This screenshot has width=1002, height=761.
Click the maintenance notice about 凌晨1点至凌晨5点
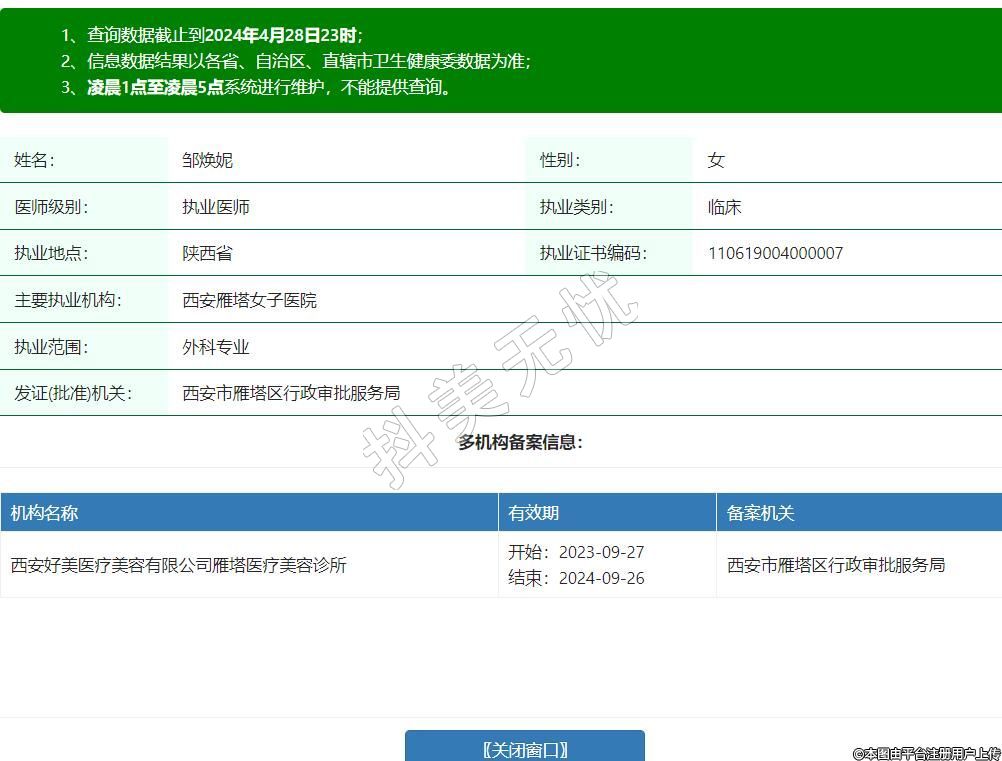point(270,87)
